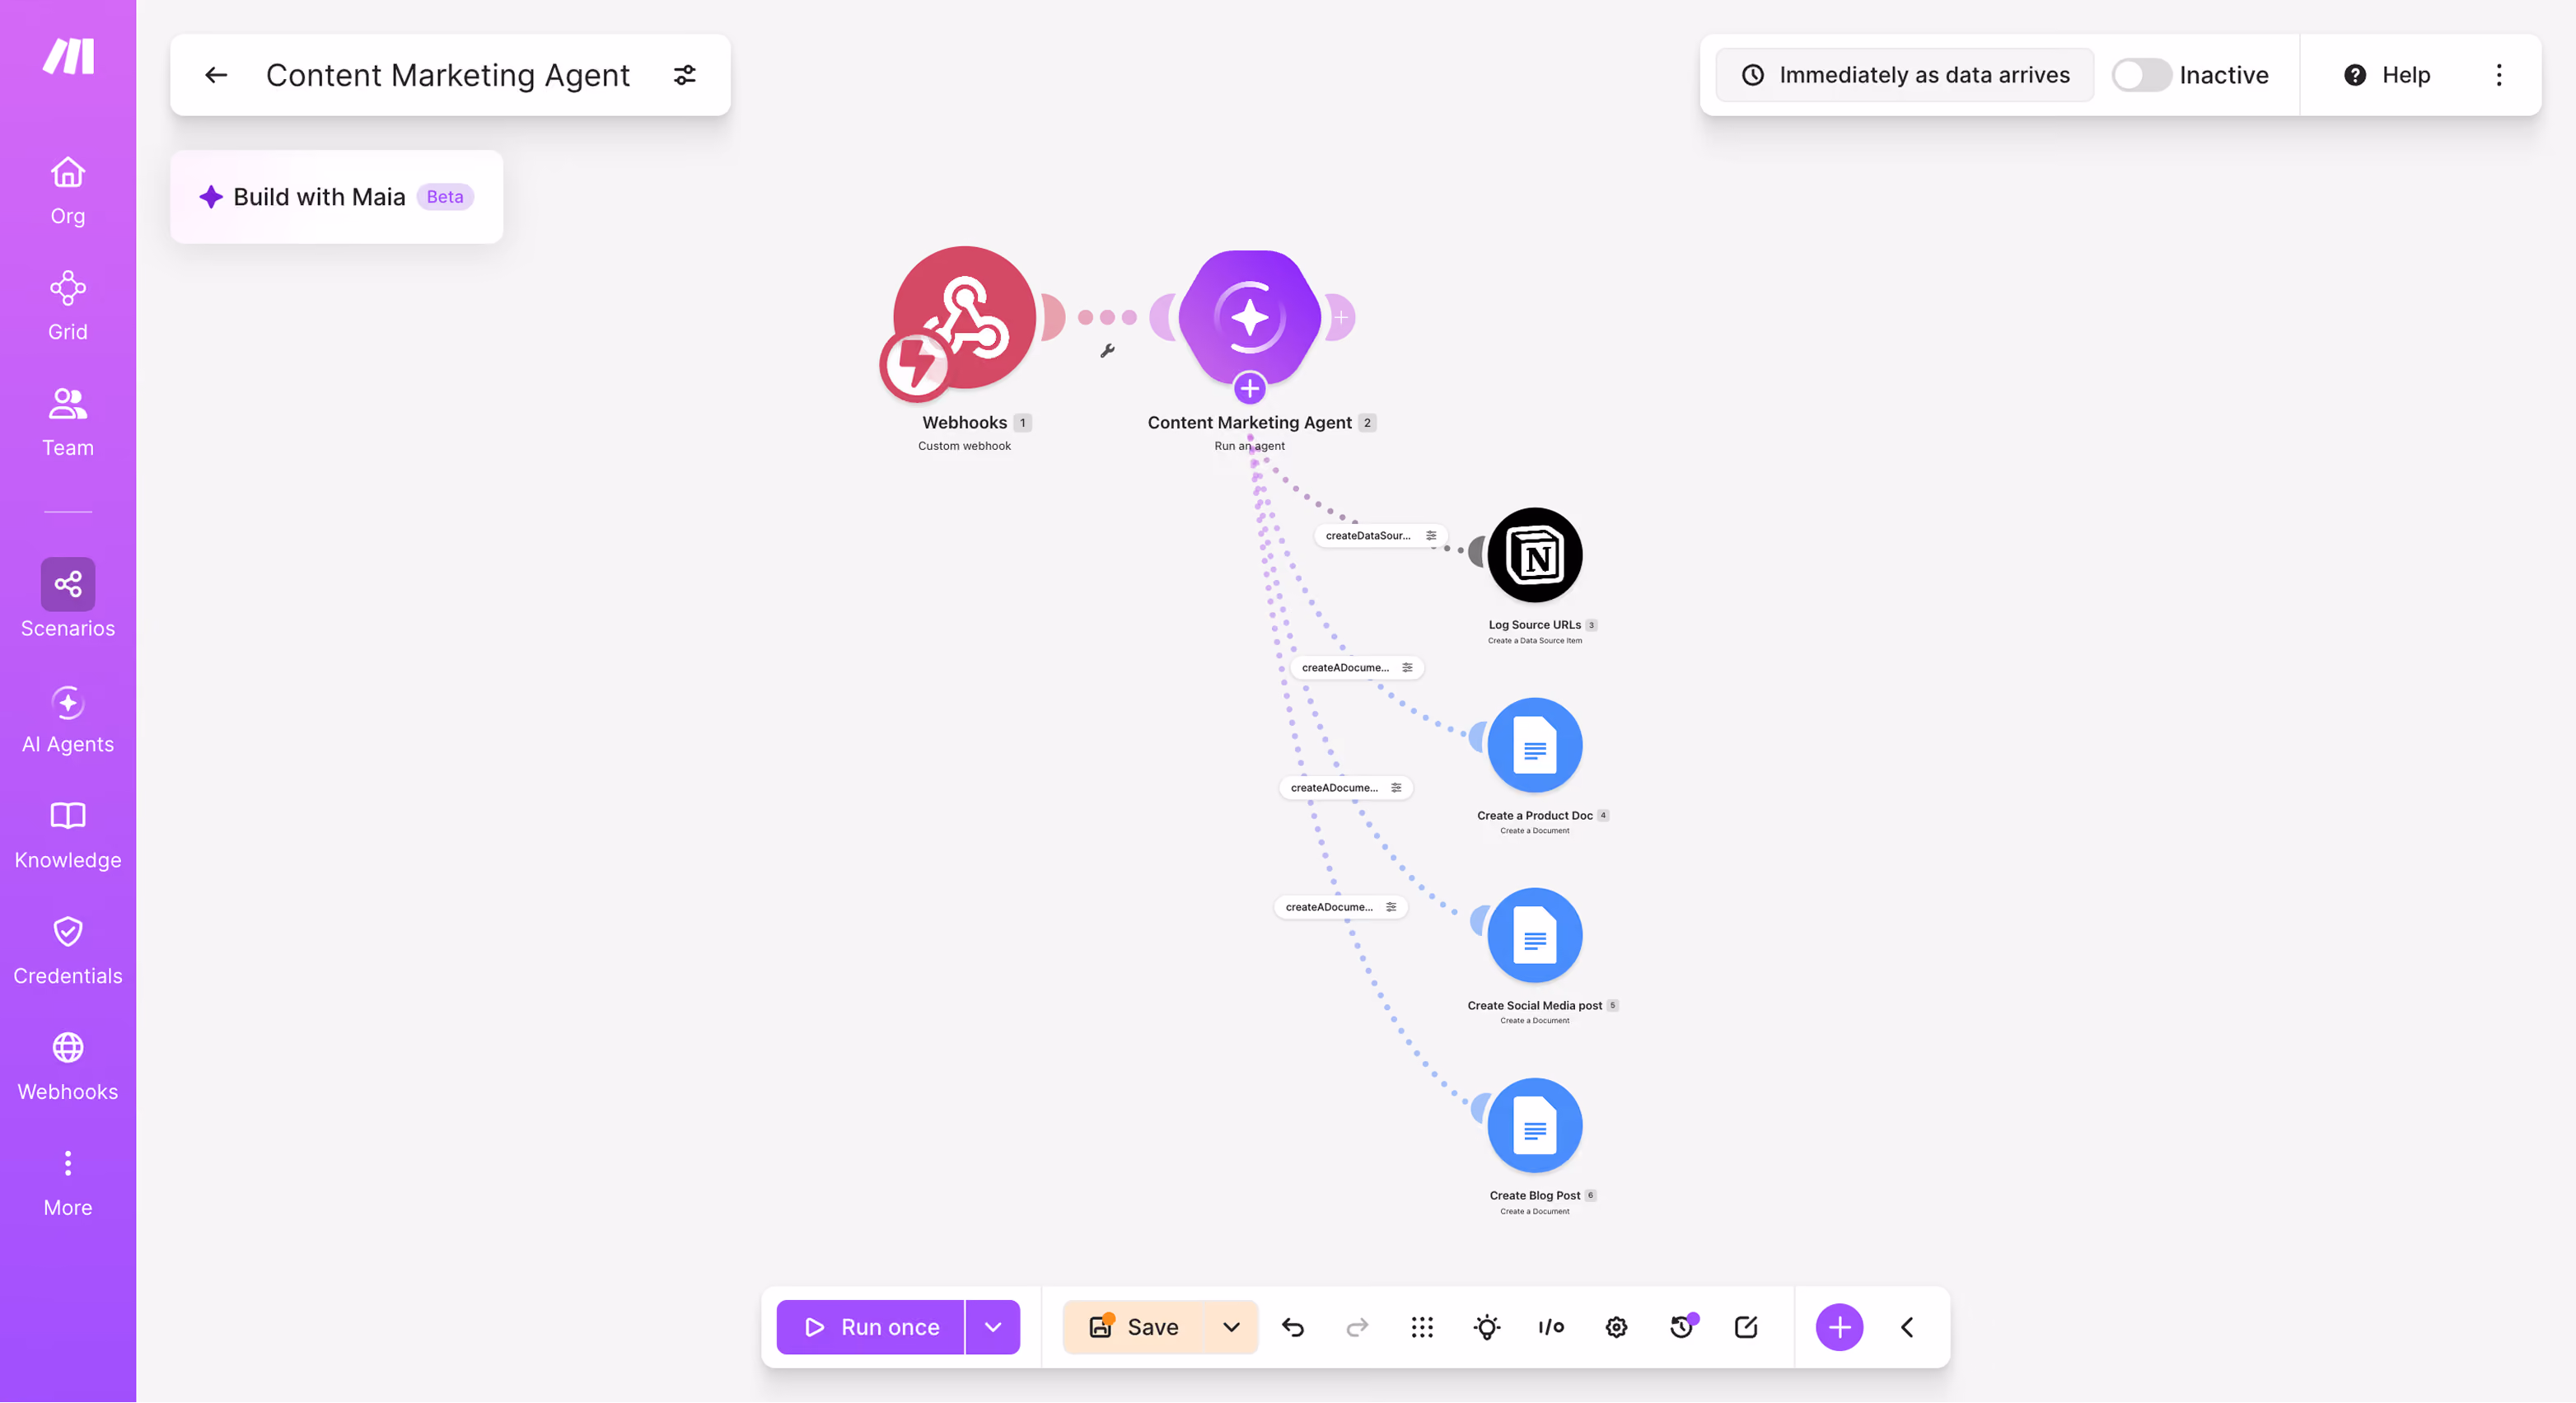
Task: Expand the Run once dropdown arrow
Action: click(993, 1327)
